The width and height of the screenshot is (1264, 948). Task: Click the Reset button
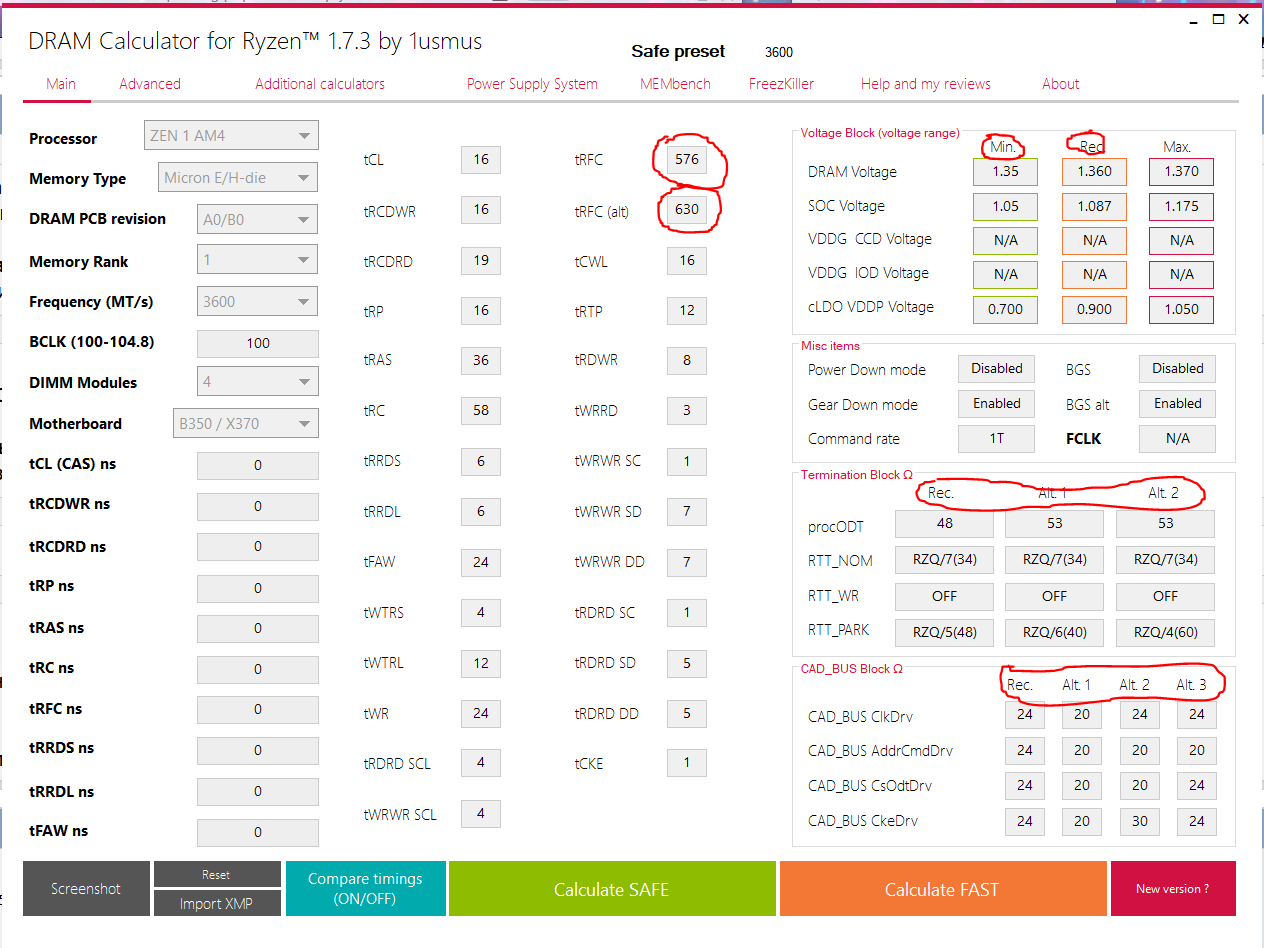click(216, 874)
